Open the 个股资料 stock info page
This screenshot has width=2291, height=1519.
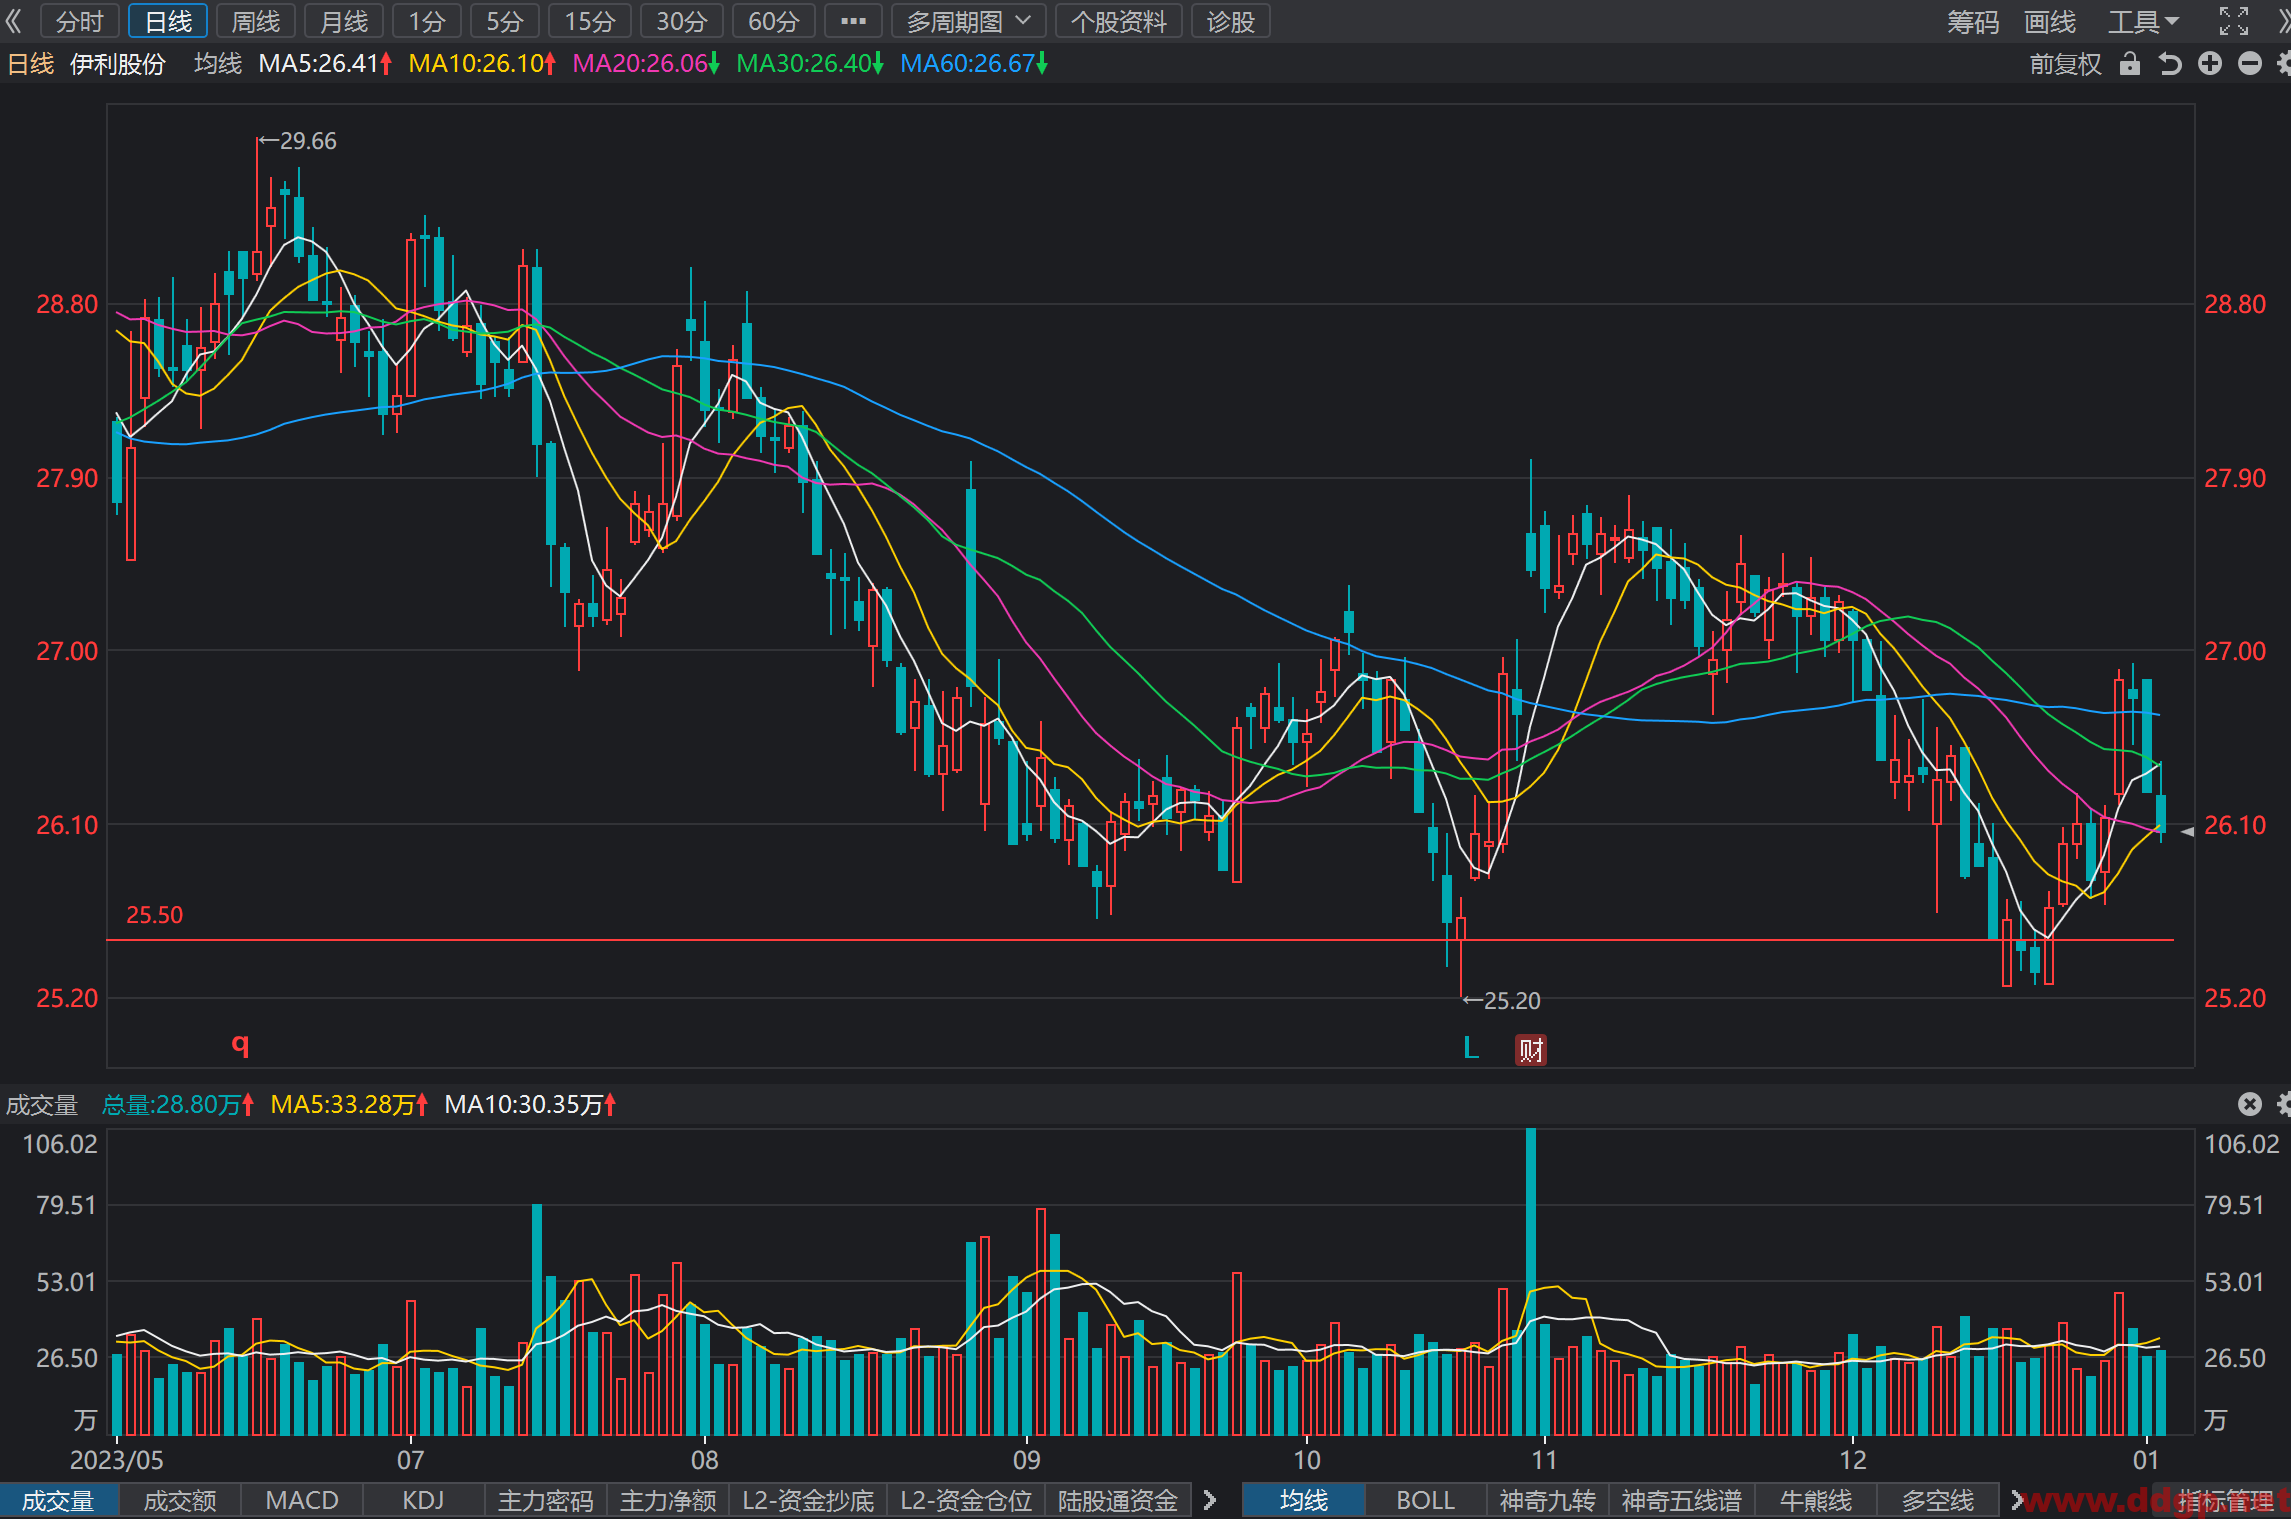(x=1119, y=21)
